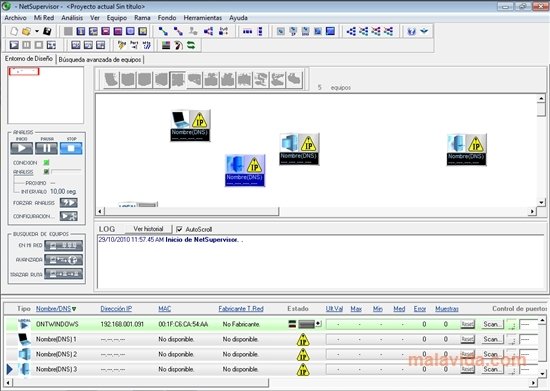The height and width of the screenshot is (391, 550).
Task: Open the dropdown arrow beside the folder icon
Action: [36, 31]
